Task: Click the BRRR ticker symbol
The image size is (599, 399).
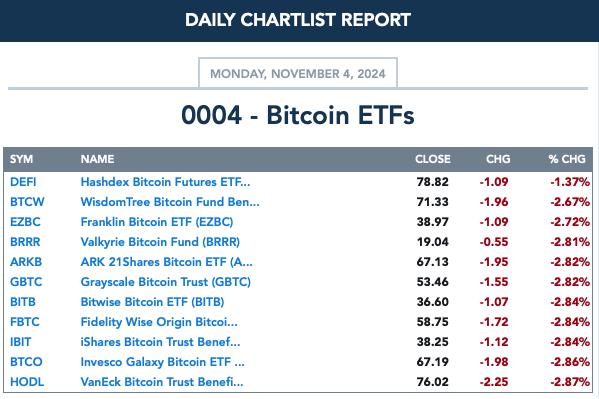Action: (x=25, y=242)
